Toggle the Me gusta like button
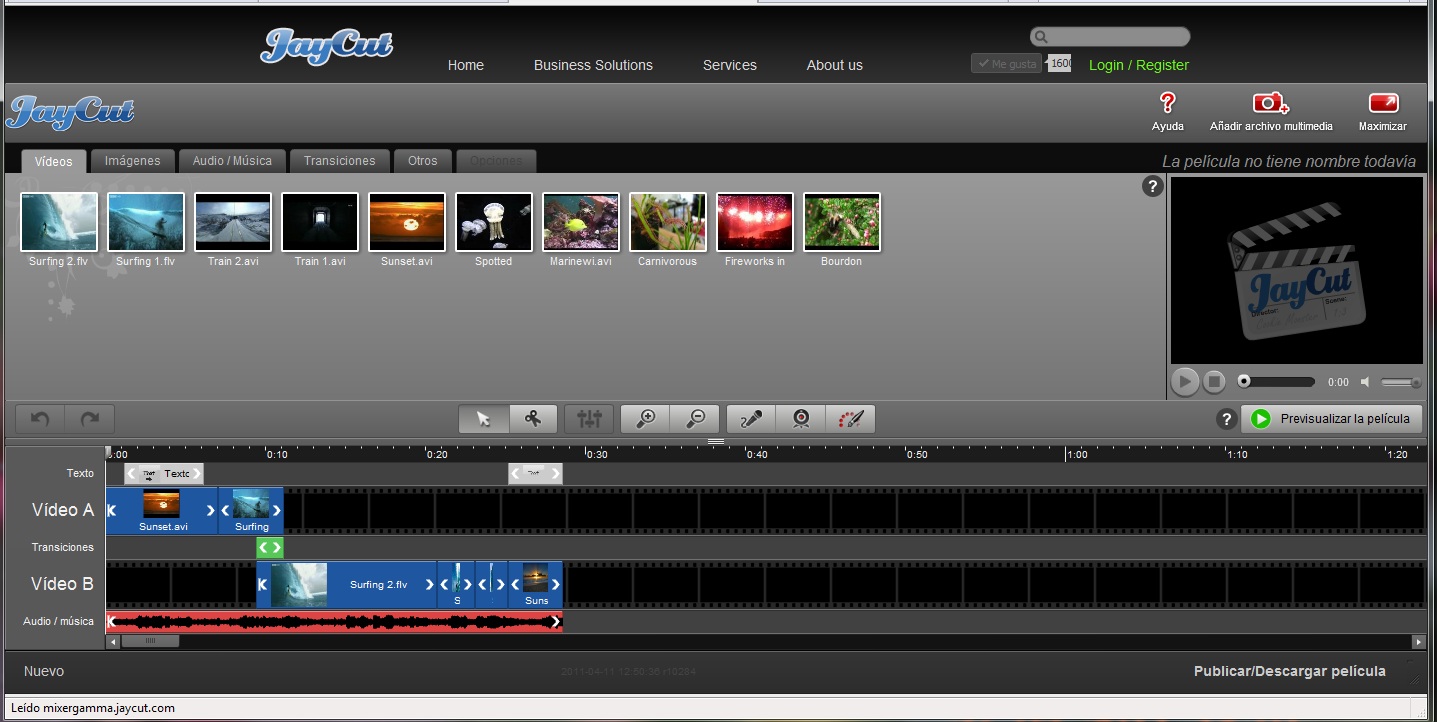 coord(1005,63)
